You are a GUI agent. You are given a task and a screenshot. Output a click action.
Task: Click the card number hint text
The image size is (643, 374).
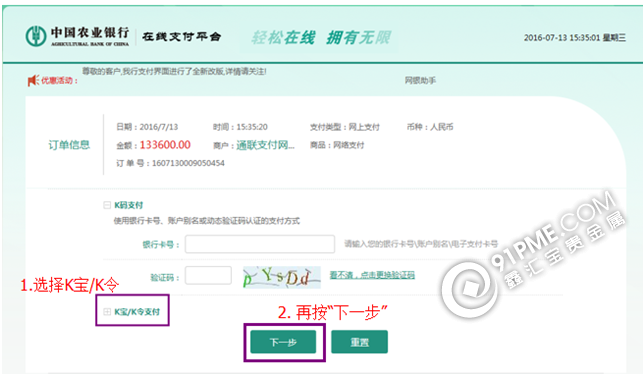tap(421, 244)
